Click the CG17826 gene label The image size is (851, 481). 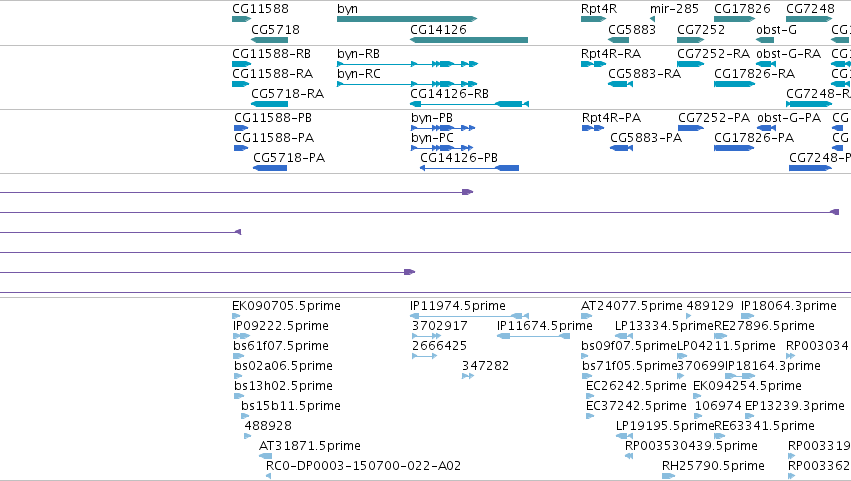[x=742, y=9]
